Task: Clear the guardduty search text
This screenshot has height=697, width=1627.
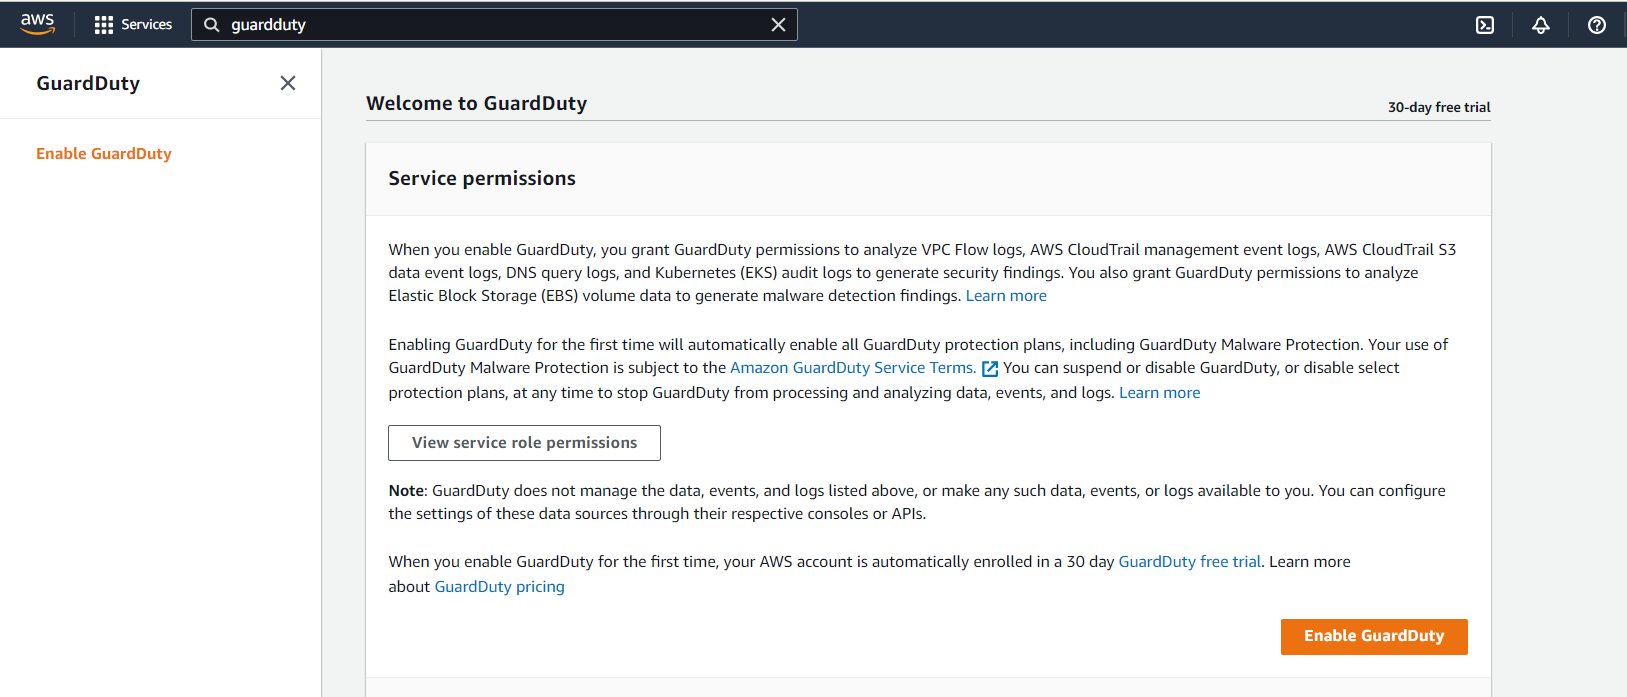Action: [x=778, y=25]
